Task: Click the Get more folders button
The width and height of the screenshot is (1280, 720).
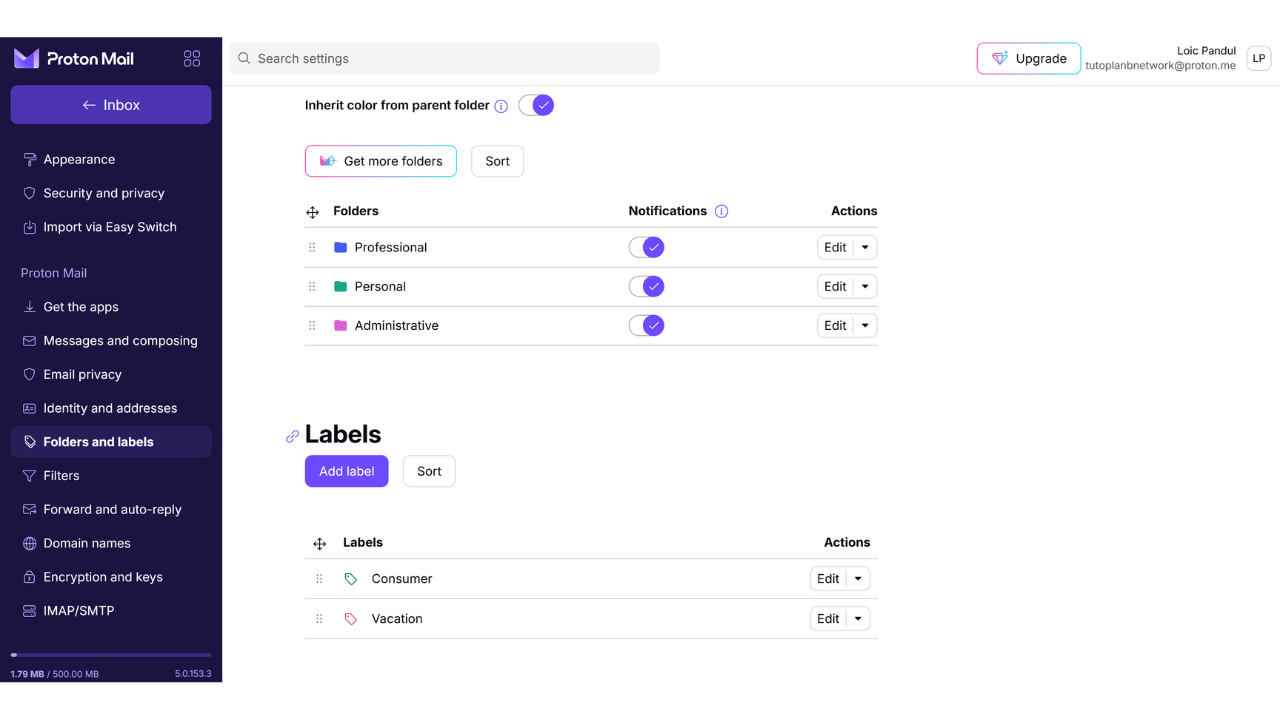Action: 380,161
